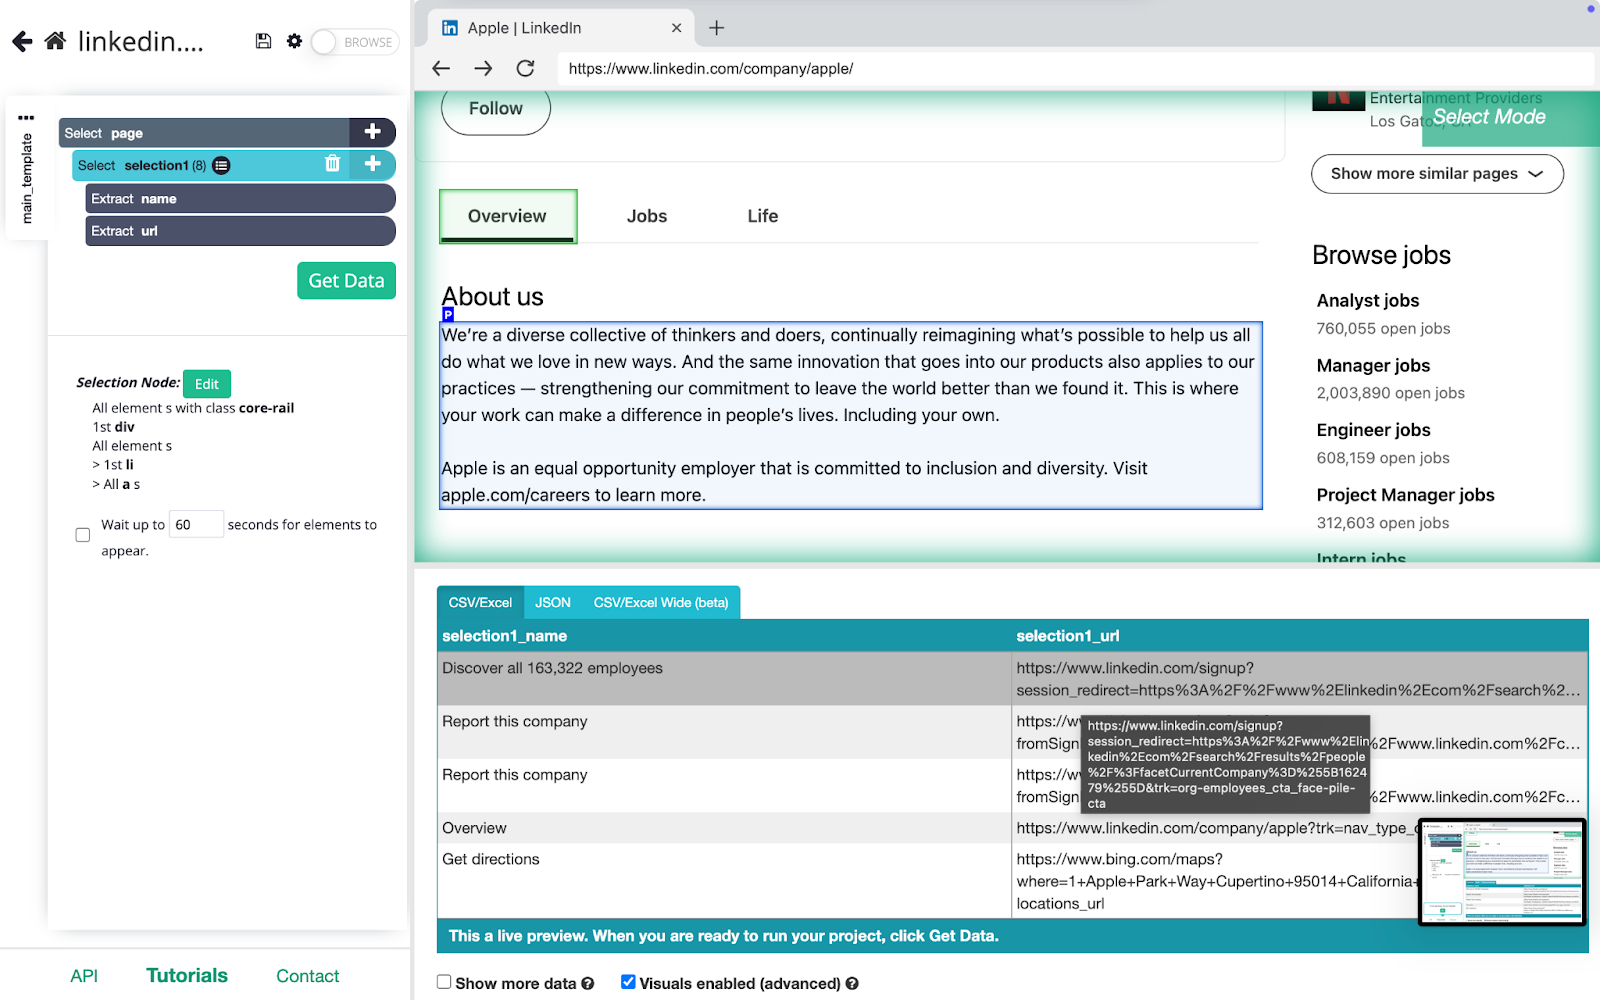Uncheck Visuals enabled (advanced) checkbox

click(628, 982)
